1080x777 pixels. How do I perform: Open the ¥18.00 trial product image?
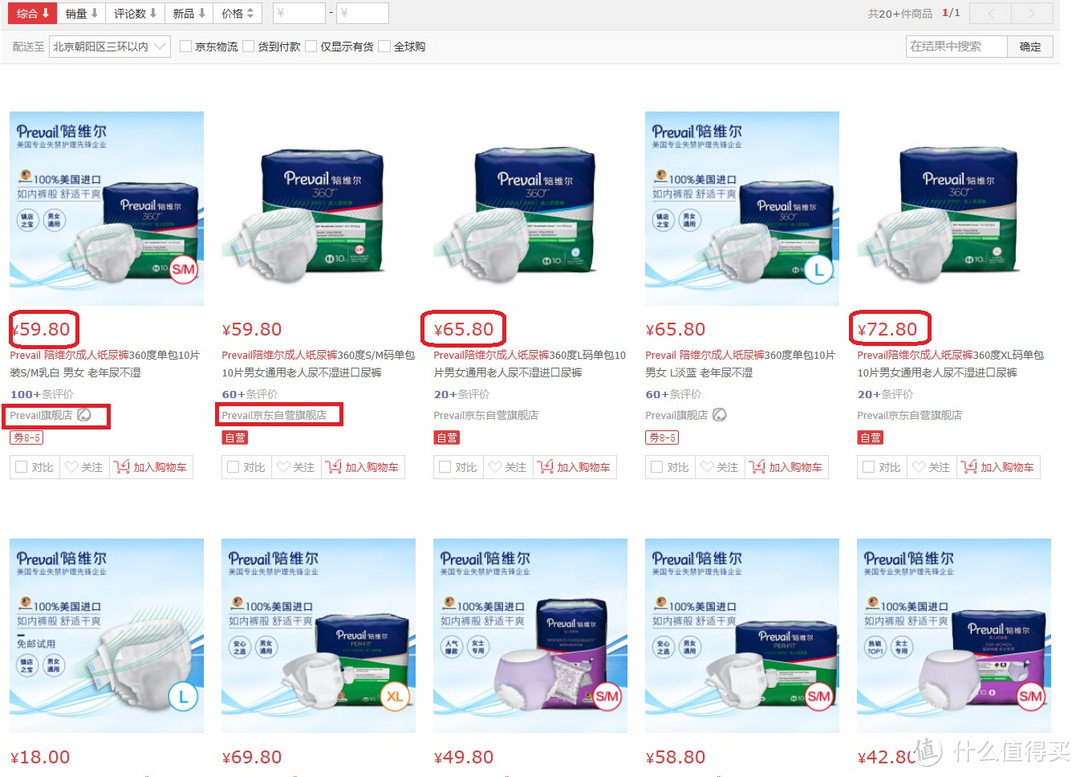click(x=107, y=635)
